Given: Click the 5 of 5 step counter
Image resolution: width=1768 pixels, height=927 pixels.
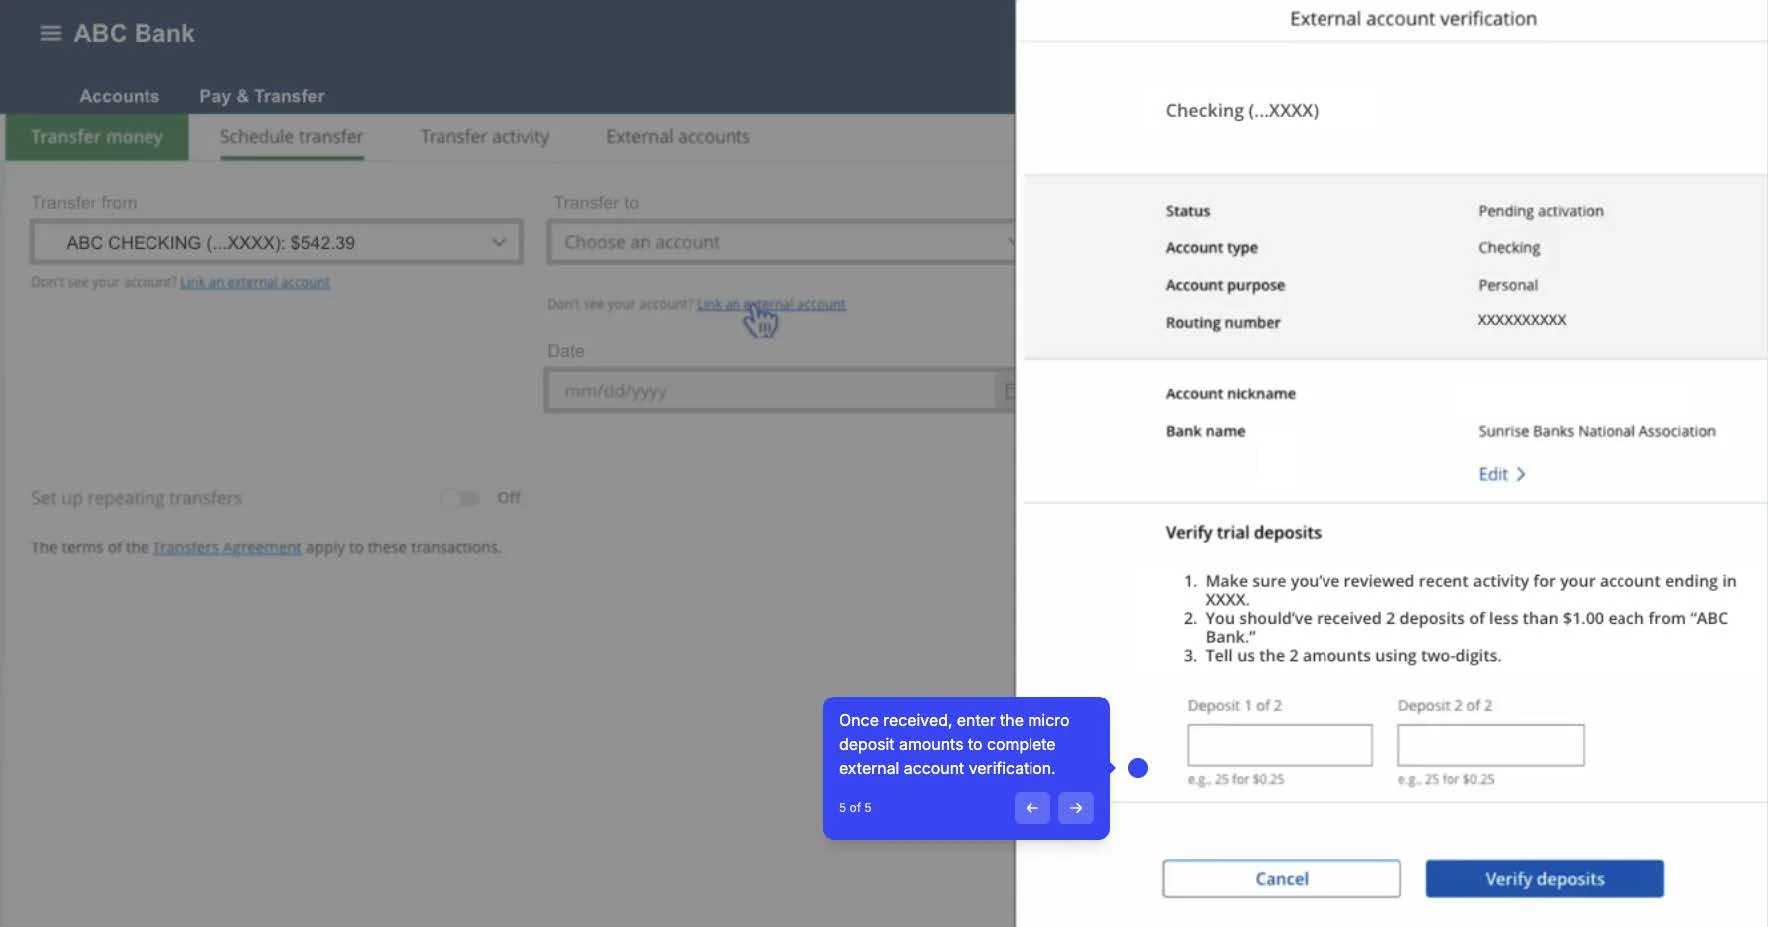Looking at the screenshot, I should [855, 808].
